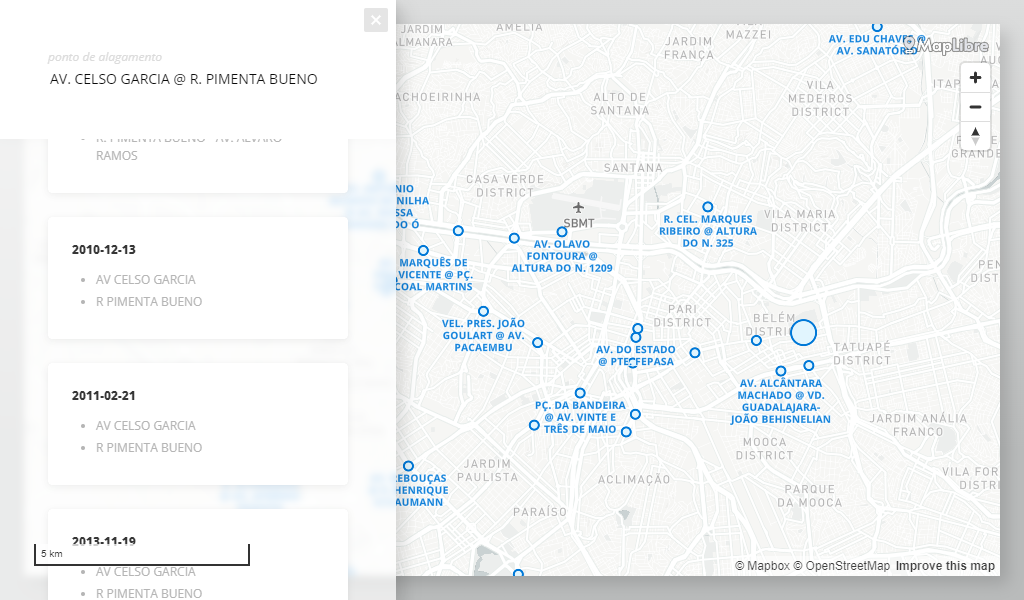
Task: Zoom out on the map
Action: [975, 106]
